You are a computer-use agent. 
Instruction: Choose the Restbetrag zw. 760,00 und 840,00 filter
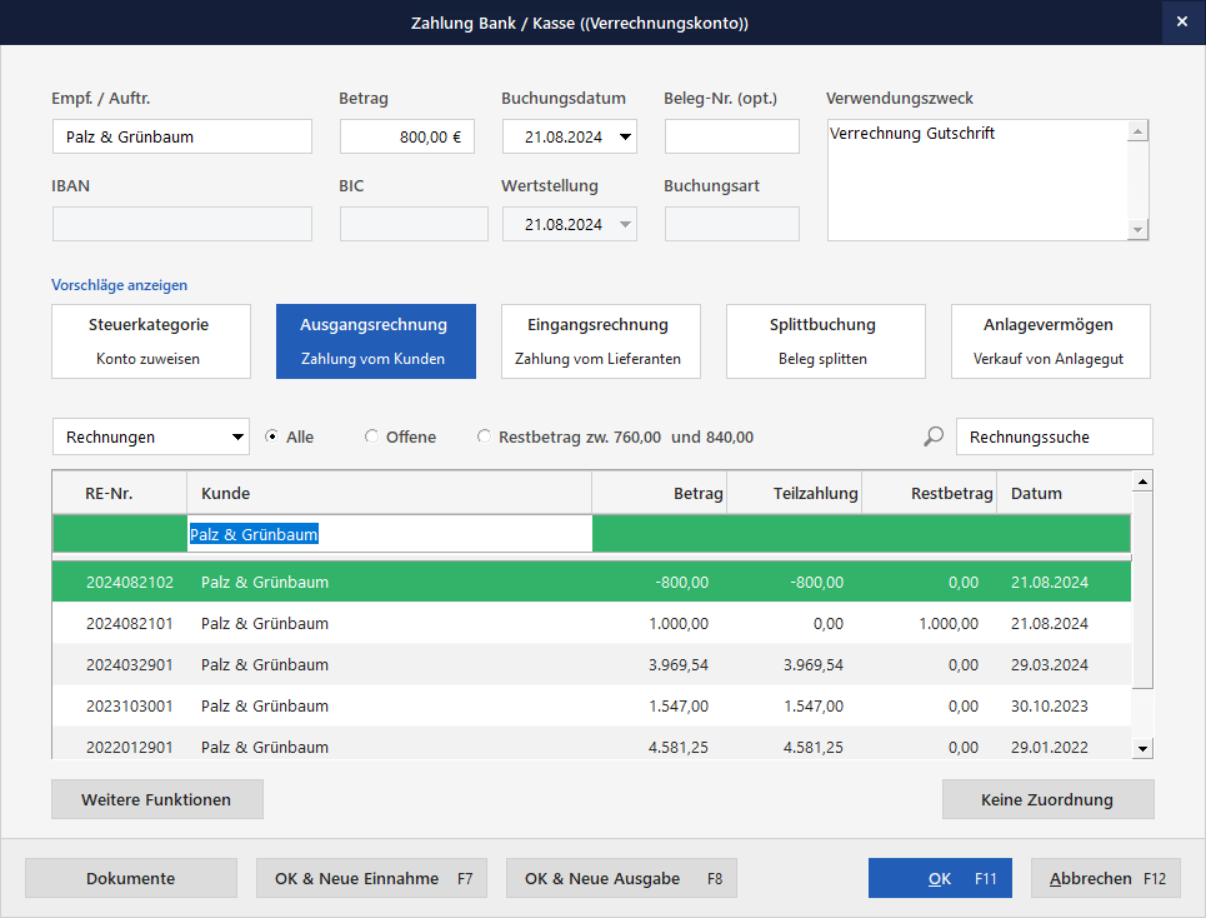pos(485,437)
